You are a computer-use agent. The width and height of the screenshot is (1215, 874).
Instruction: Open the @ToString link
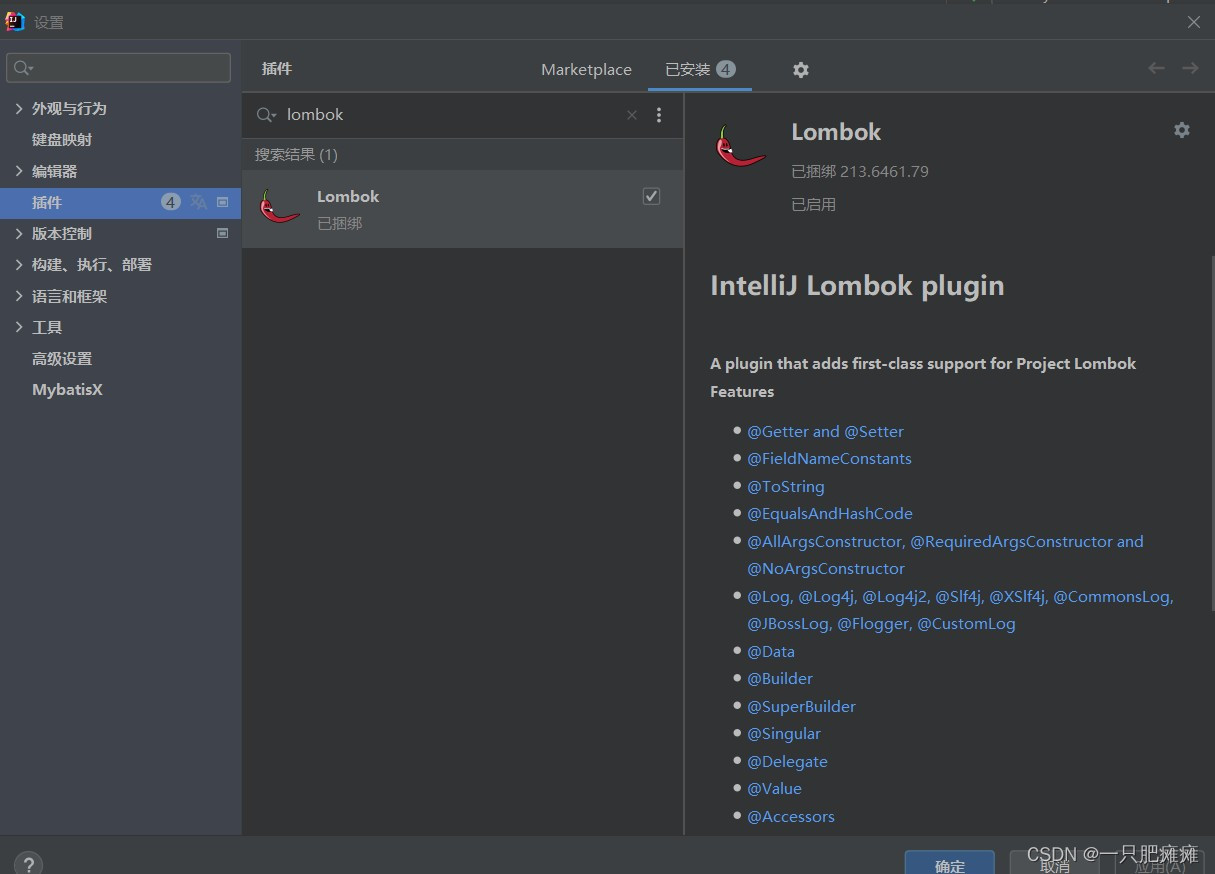pyautogui.click(x=786, y=486)
